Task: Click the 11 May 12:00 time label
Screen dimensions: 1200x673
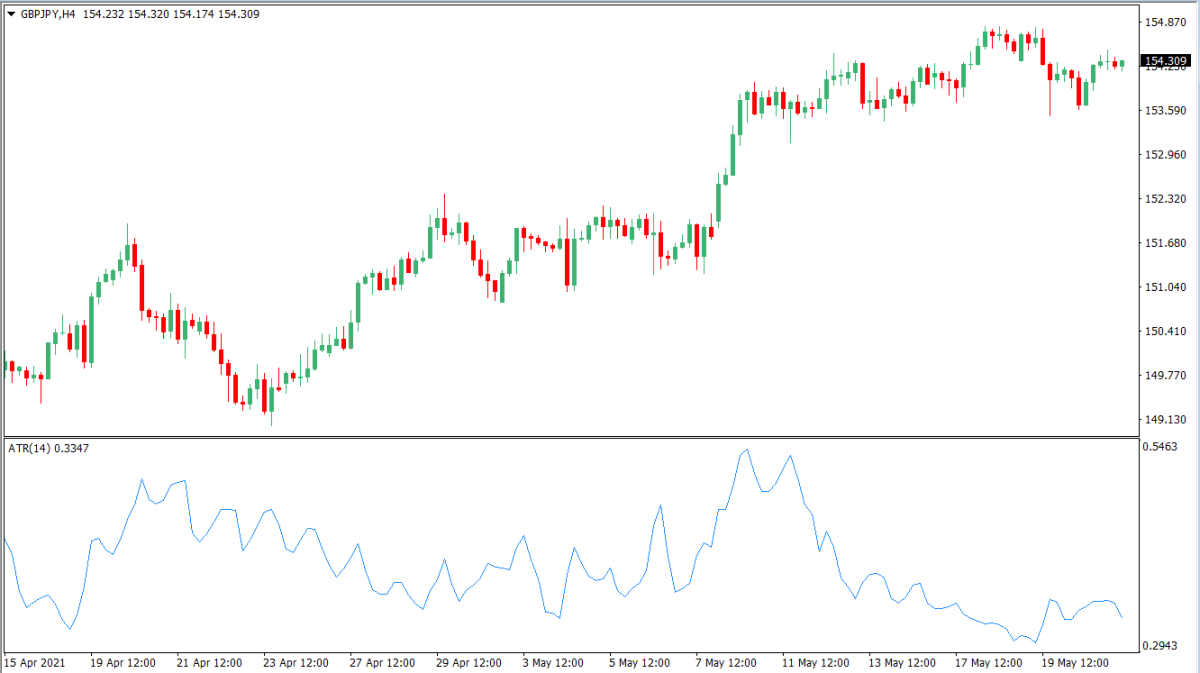Action: tap(815, 663)
